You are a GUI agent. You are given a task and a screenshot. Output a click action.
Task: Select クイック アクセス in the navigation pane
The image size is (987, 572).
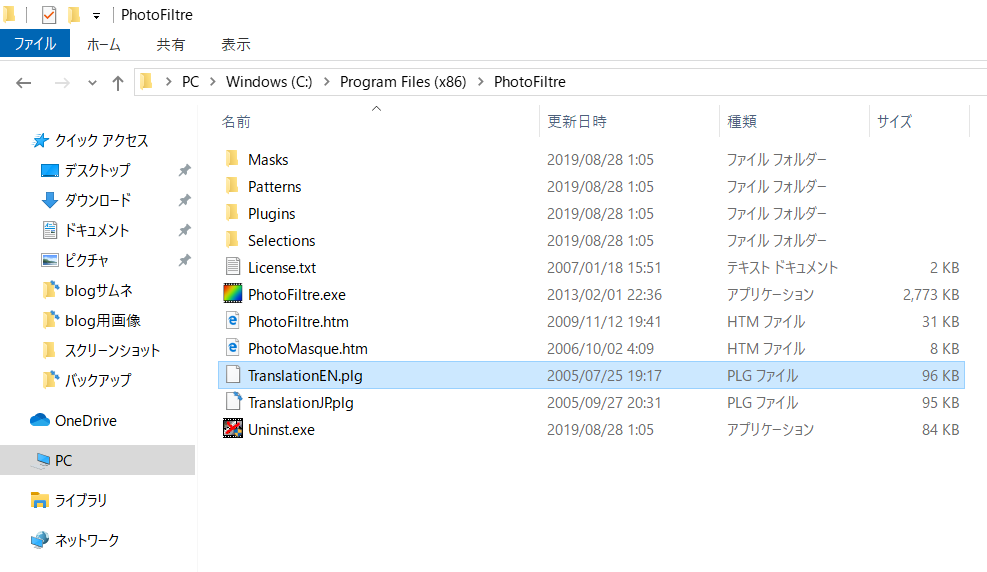(x=101, y=140)
